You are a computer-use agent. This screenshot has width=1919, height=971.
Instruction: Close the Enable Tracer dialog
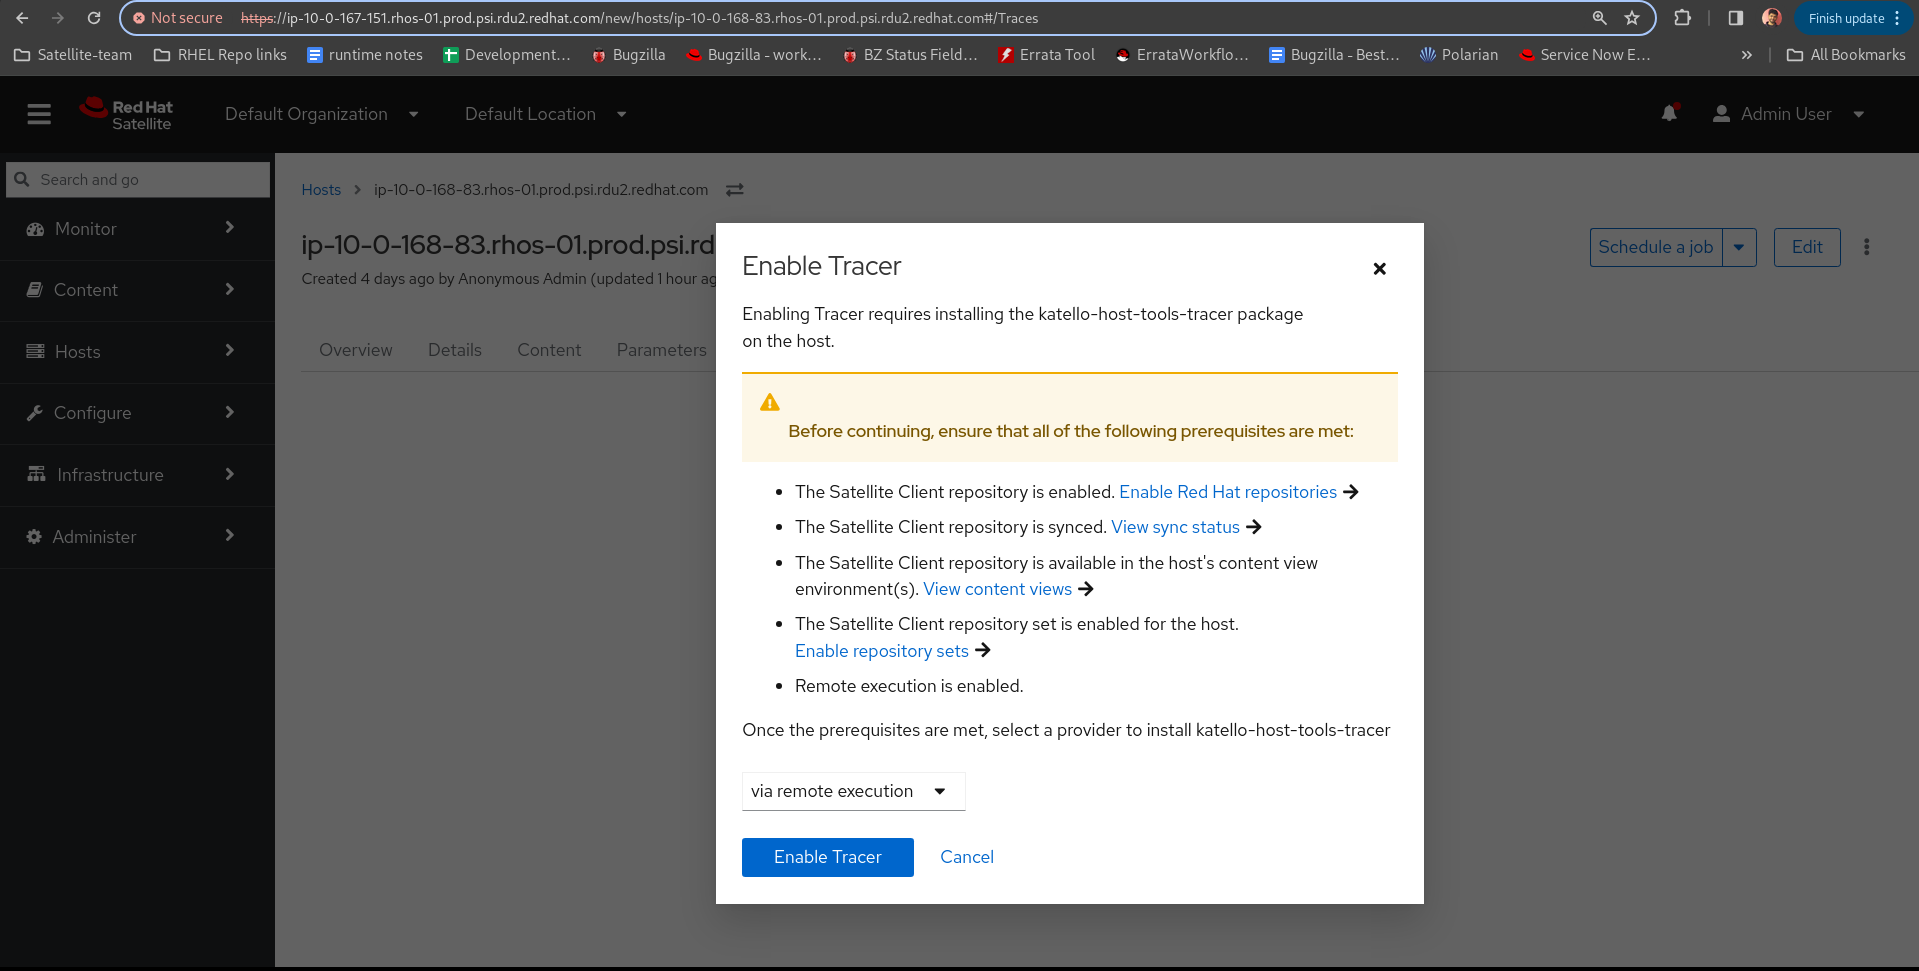1379,269
